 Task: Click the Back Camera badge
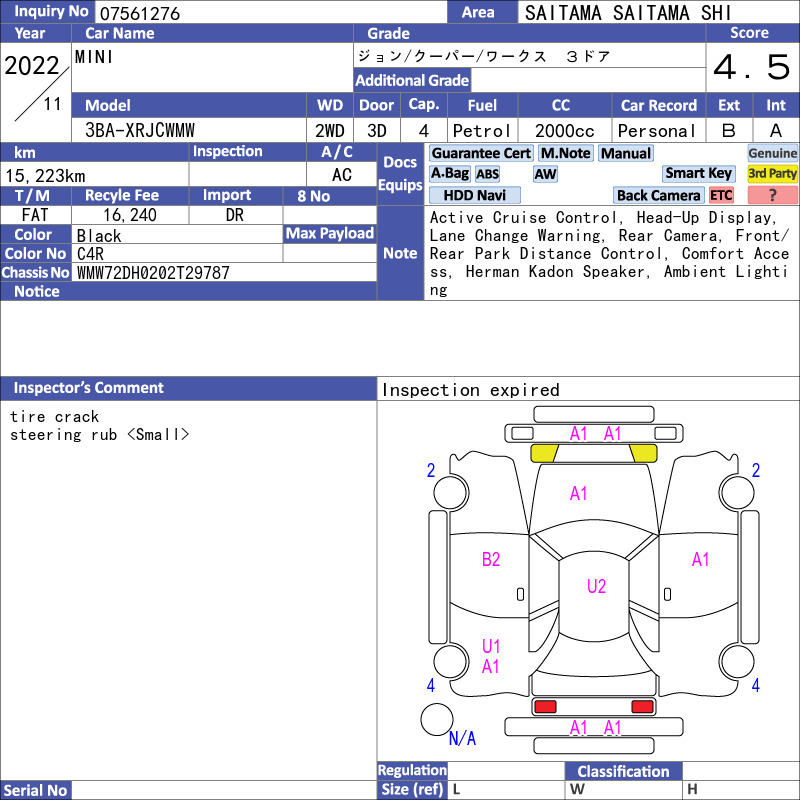[658, 195]
